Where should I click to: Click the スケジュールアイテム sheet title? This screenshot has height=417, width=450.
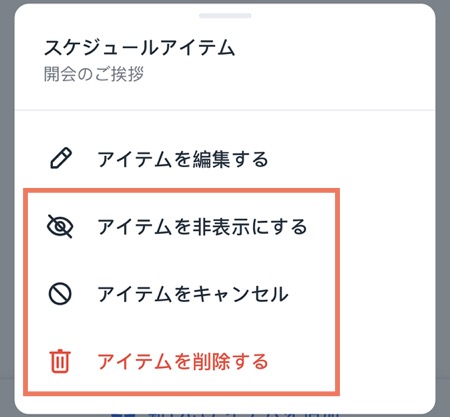(139, 47)
